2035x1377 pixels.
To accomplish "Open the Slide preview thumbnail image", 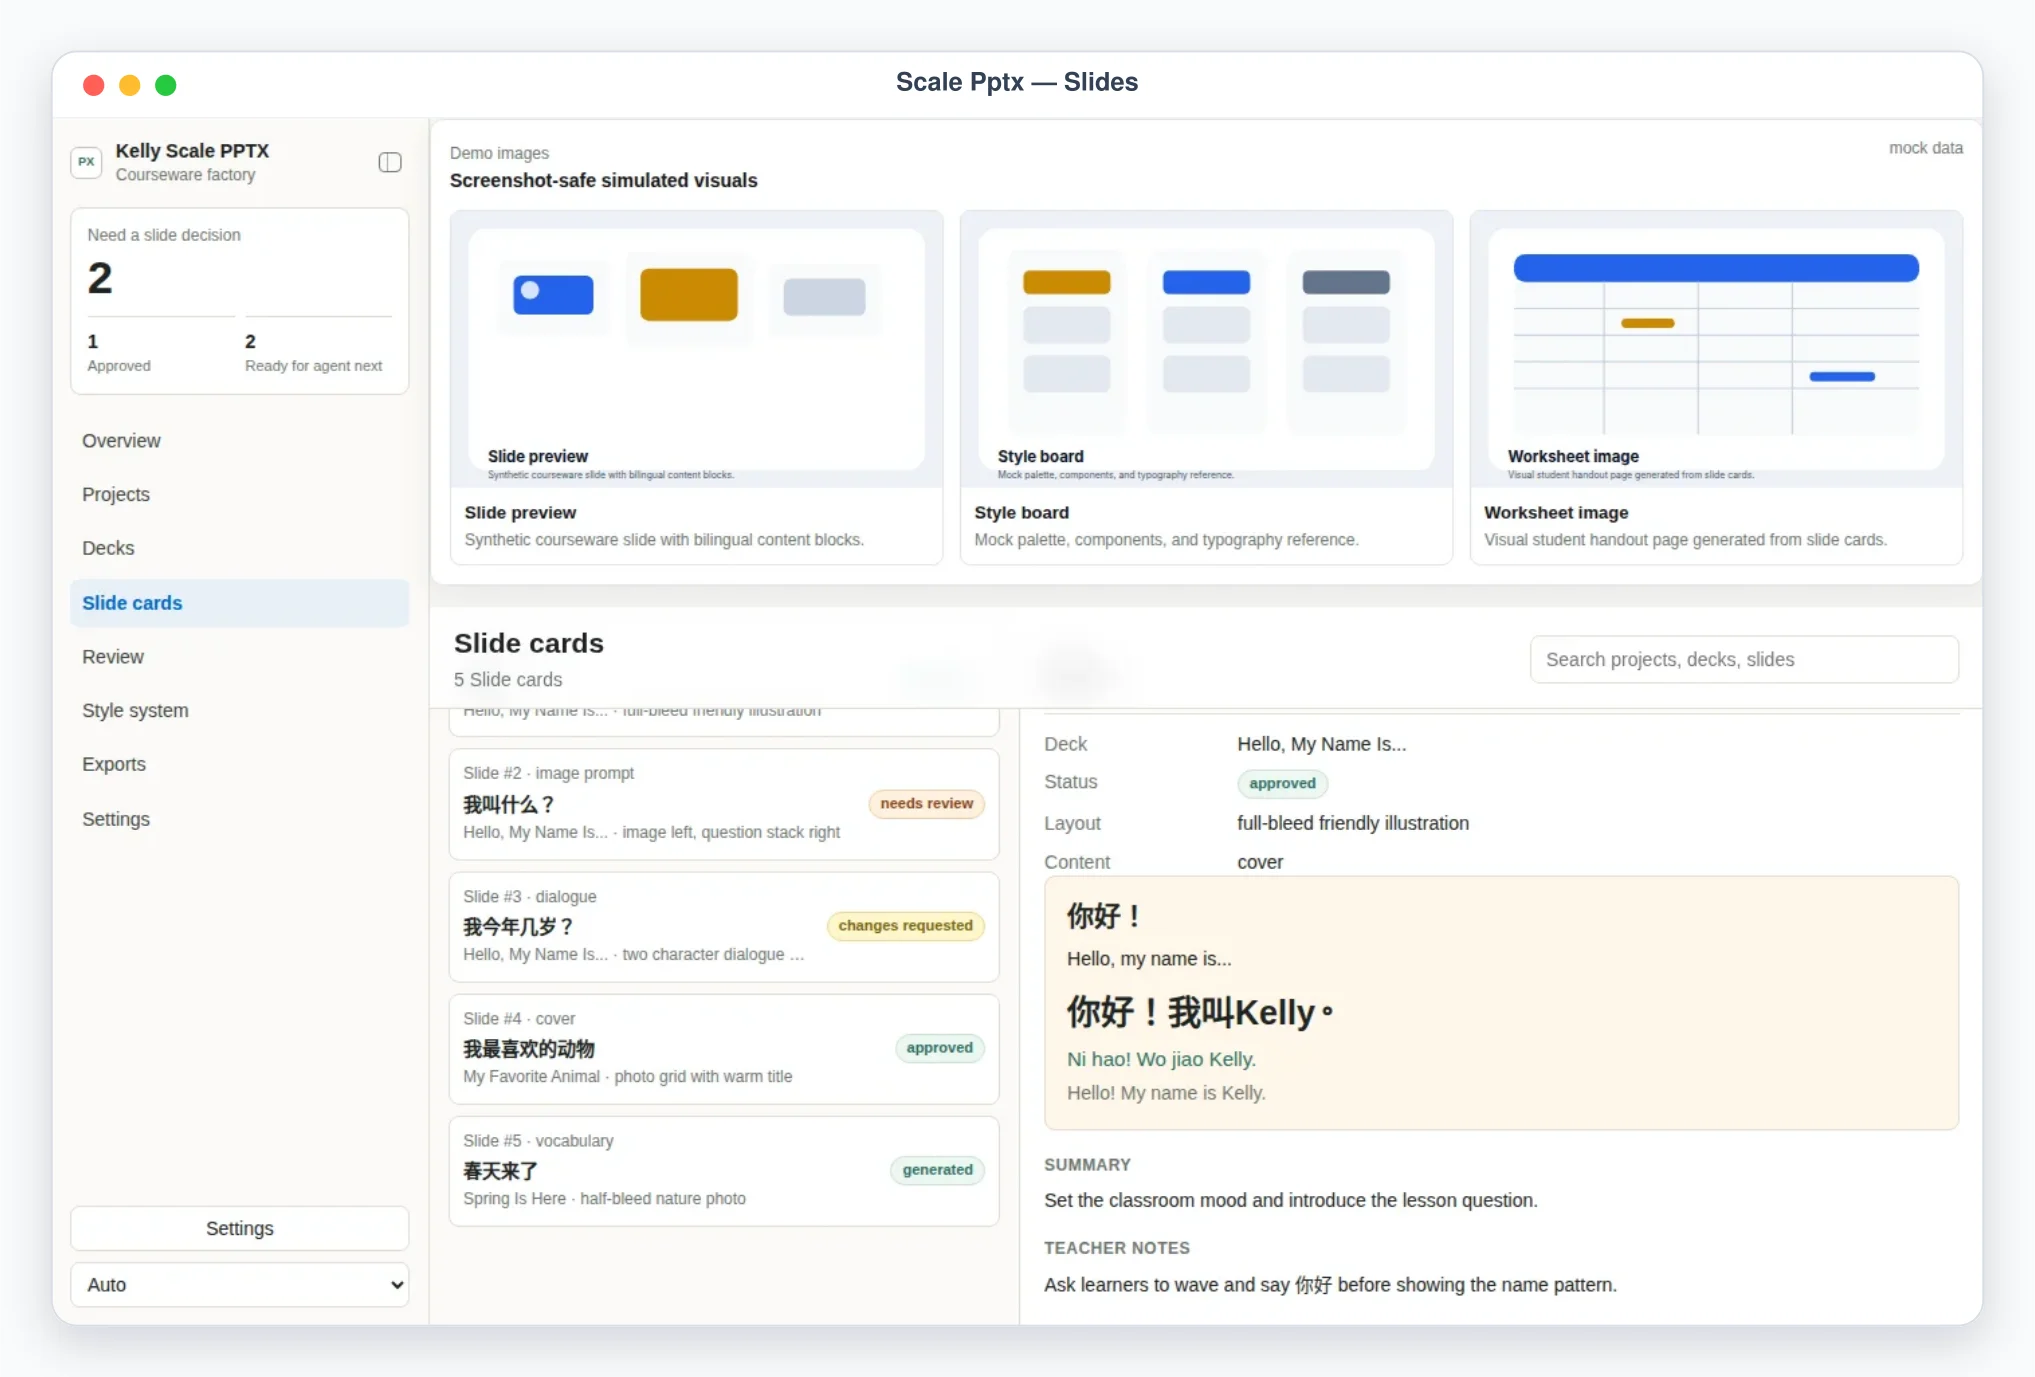I will (696, 349).
